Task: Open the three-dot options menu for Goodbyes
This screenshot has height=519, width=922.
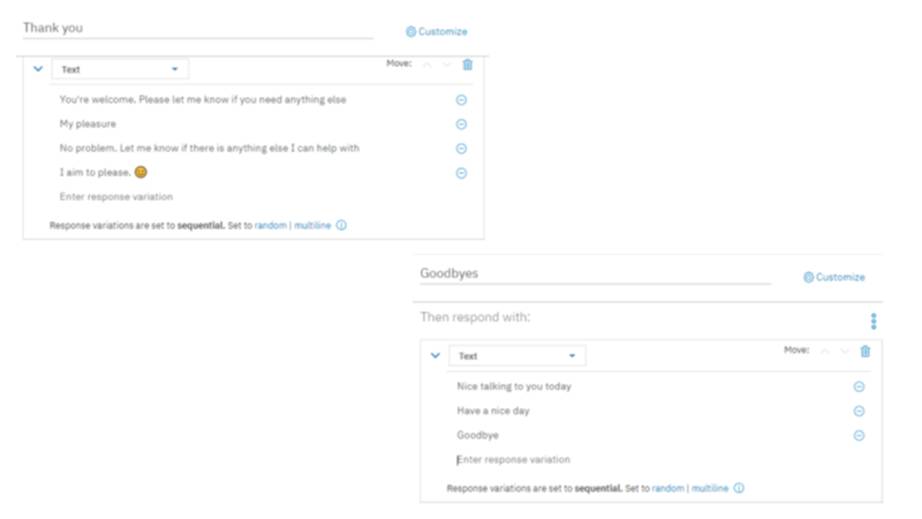Action: click(874, 321)
